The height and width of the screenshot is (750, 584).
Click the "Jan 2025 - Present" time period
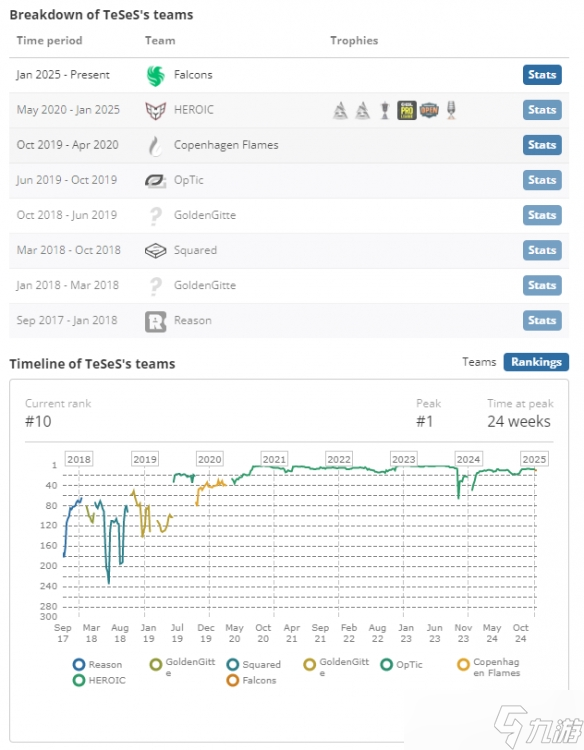coord(63,75)
